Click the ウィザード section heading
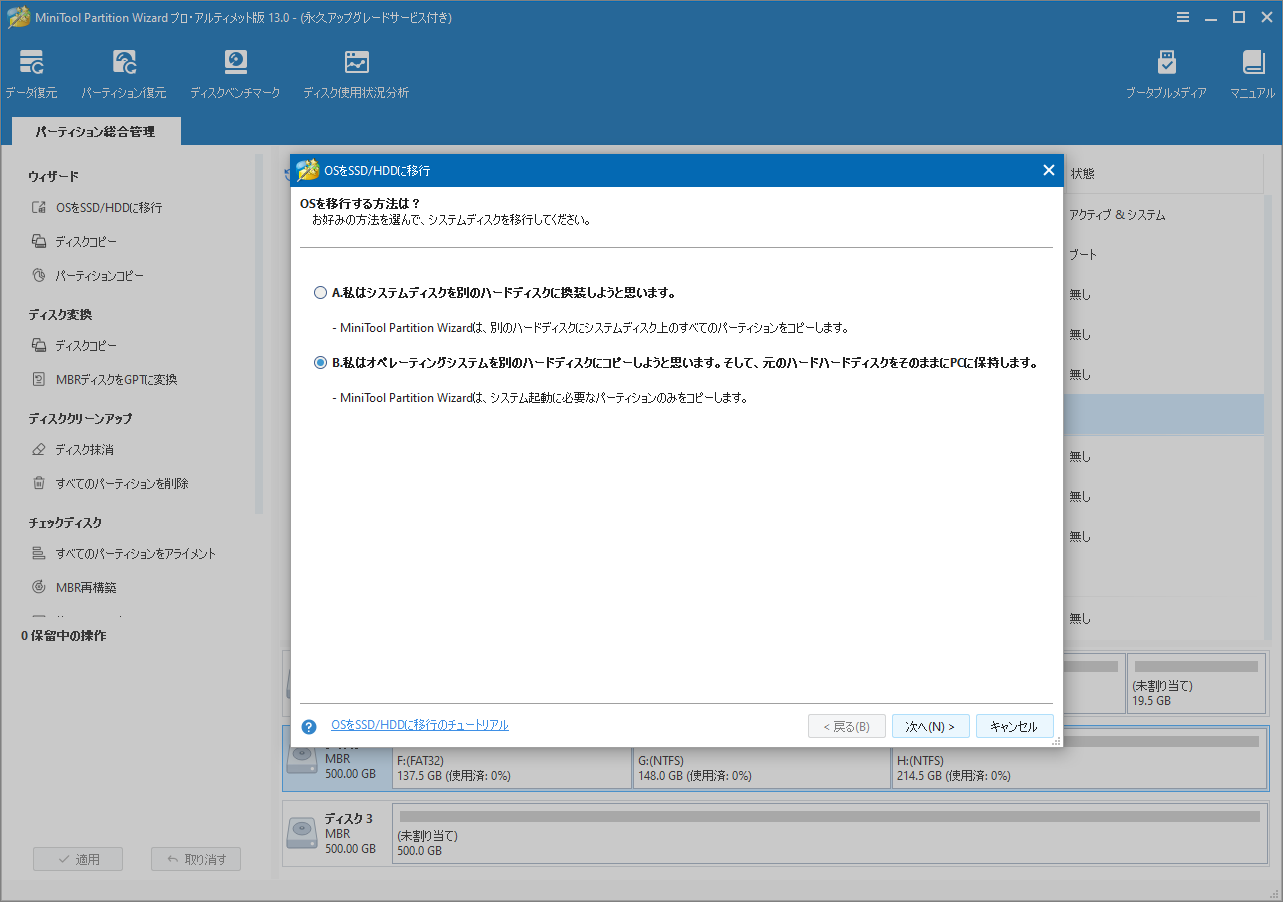This screenshot has height=902, width=1283. tap(53, 176)
